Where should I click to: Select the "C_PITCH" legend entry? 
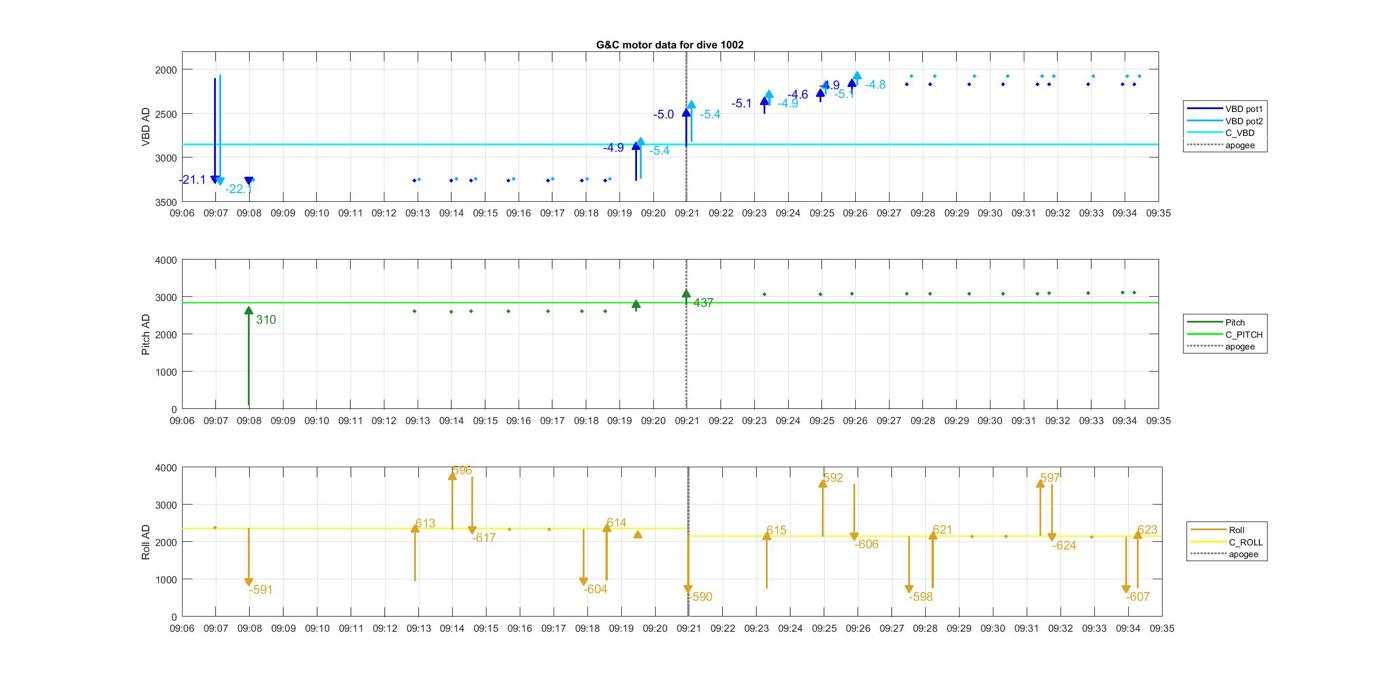pyautogui.click(x=1224, y=335)
